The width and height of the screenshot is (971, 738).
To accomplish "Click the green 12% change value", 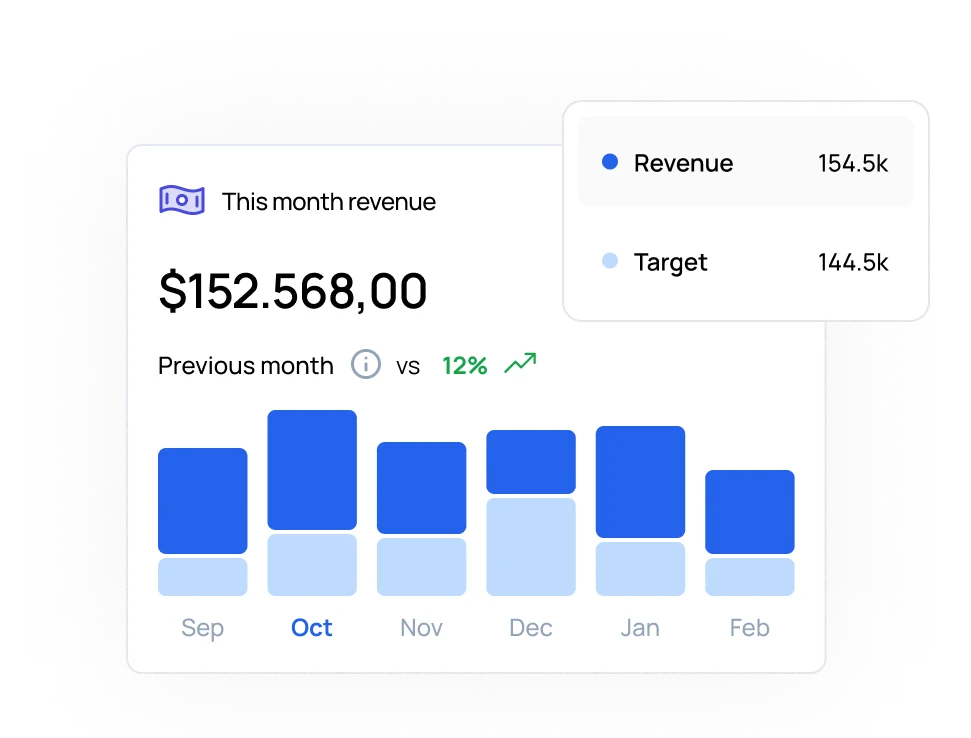I will (x=464, y=366).
